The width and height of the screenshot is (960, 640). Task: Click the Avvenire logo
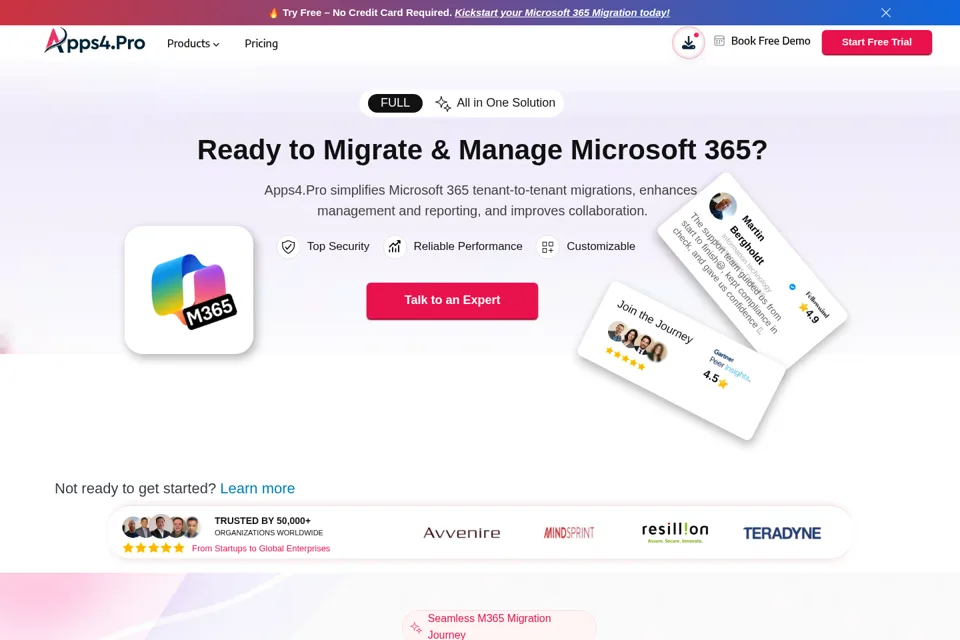point(462,533)
